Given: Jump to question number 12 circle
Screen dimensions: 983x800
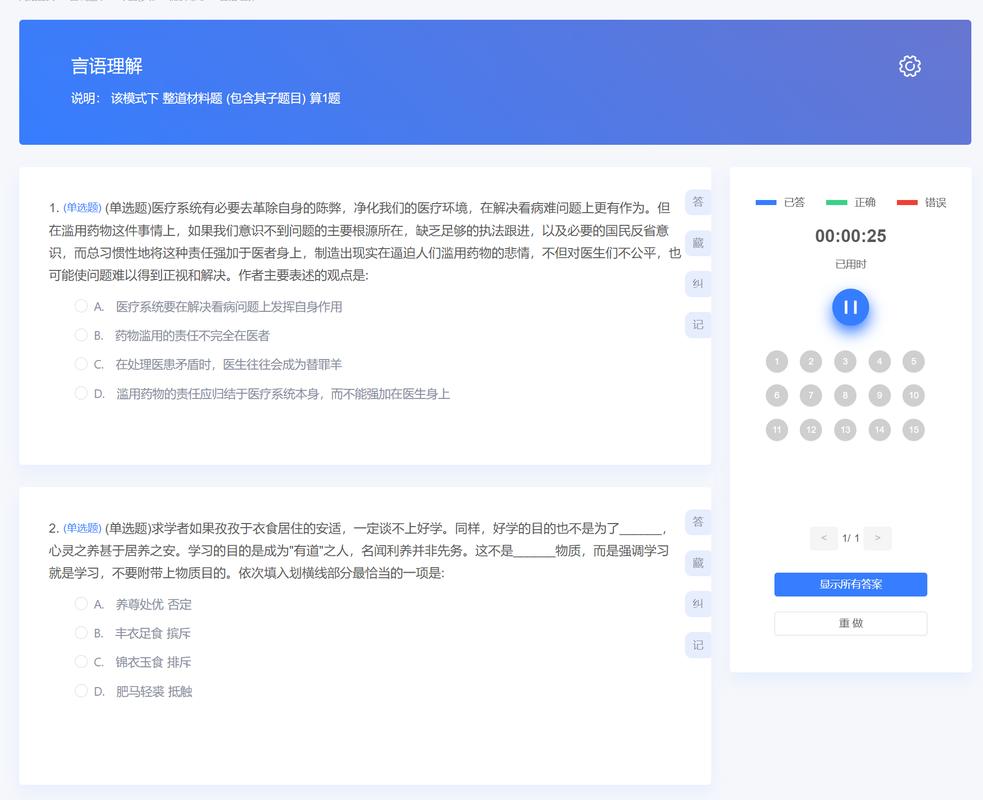Looking at the screenshot, I should pyautogui.click(x=811, y=429).
